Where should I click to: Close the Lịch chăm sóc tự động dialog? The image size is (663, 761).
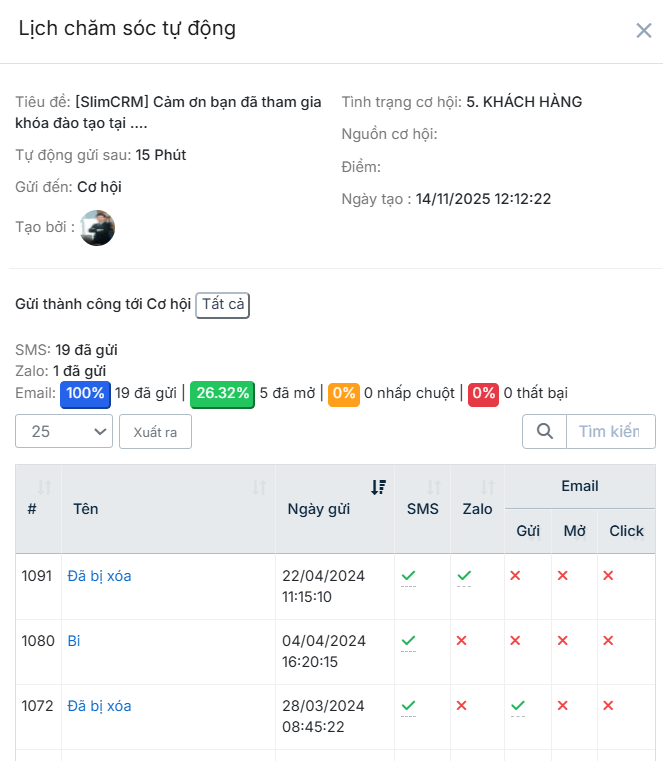[x=644, y=30]
